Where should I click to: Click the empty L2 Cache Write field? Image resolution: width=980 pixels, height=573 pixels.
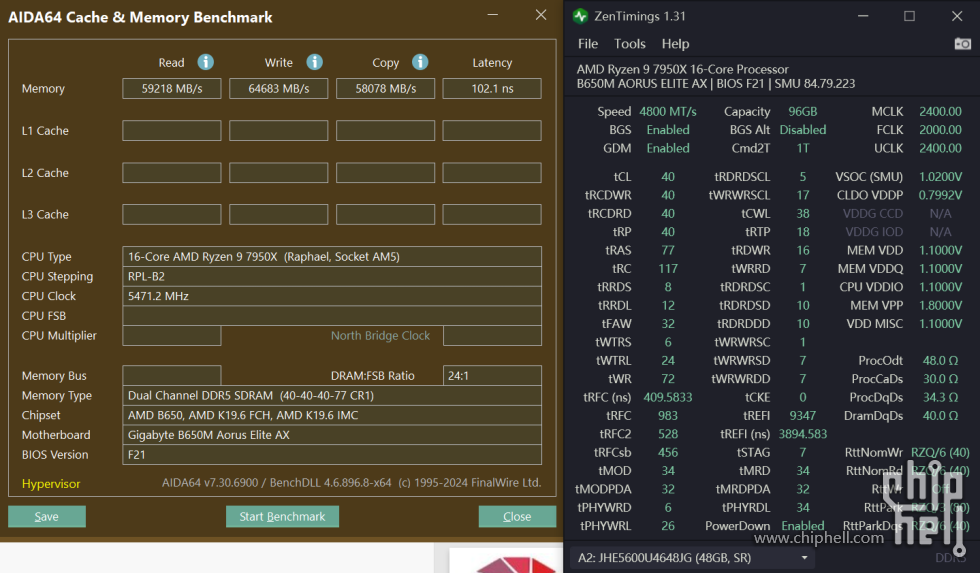point(279,172)
